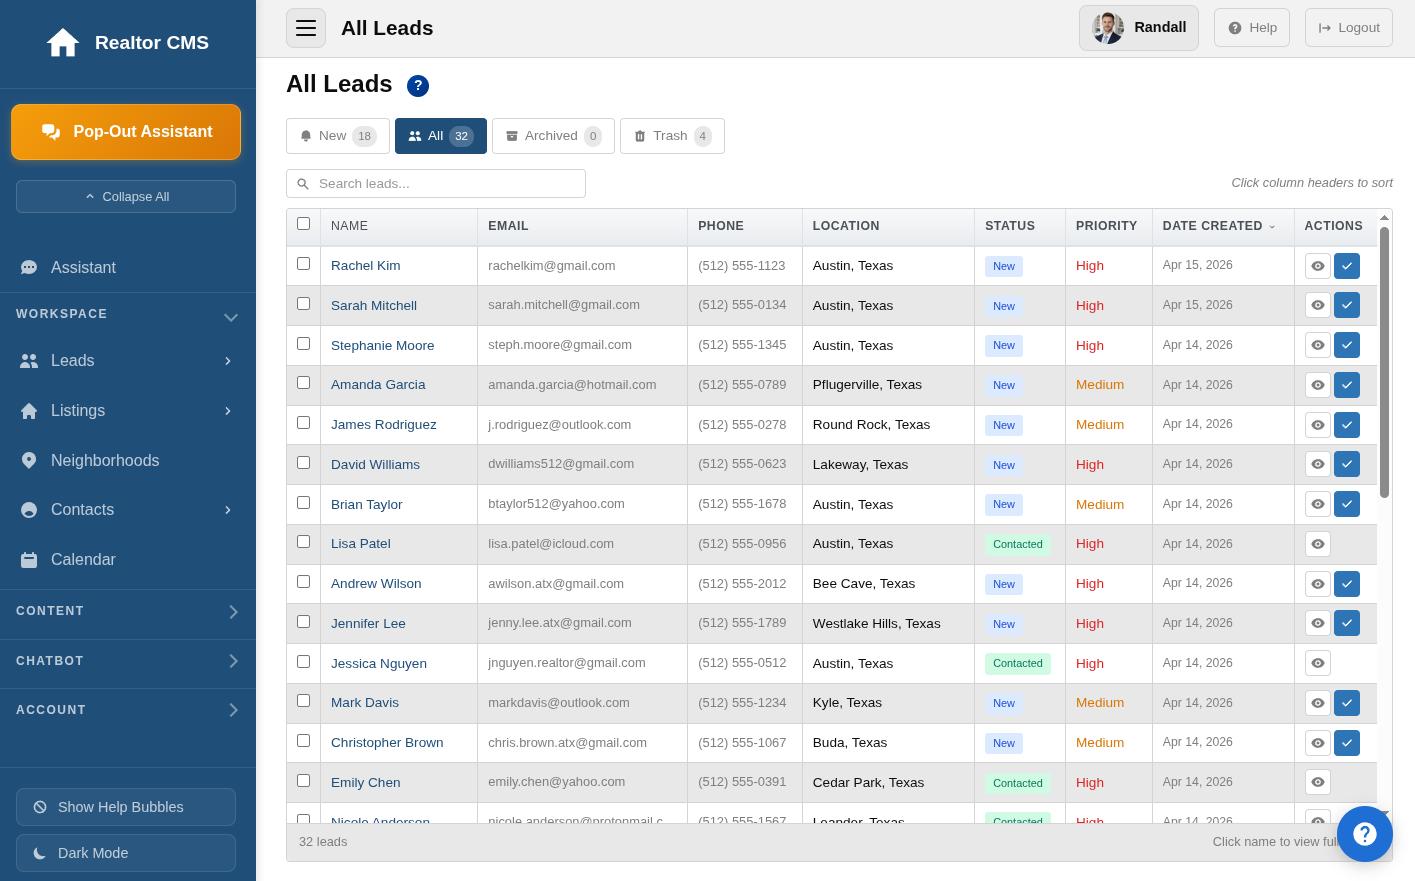Collapse the Workspace section chevron

click(231, 317)
